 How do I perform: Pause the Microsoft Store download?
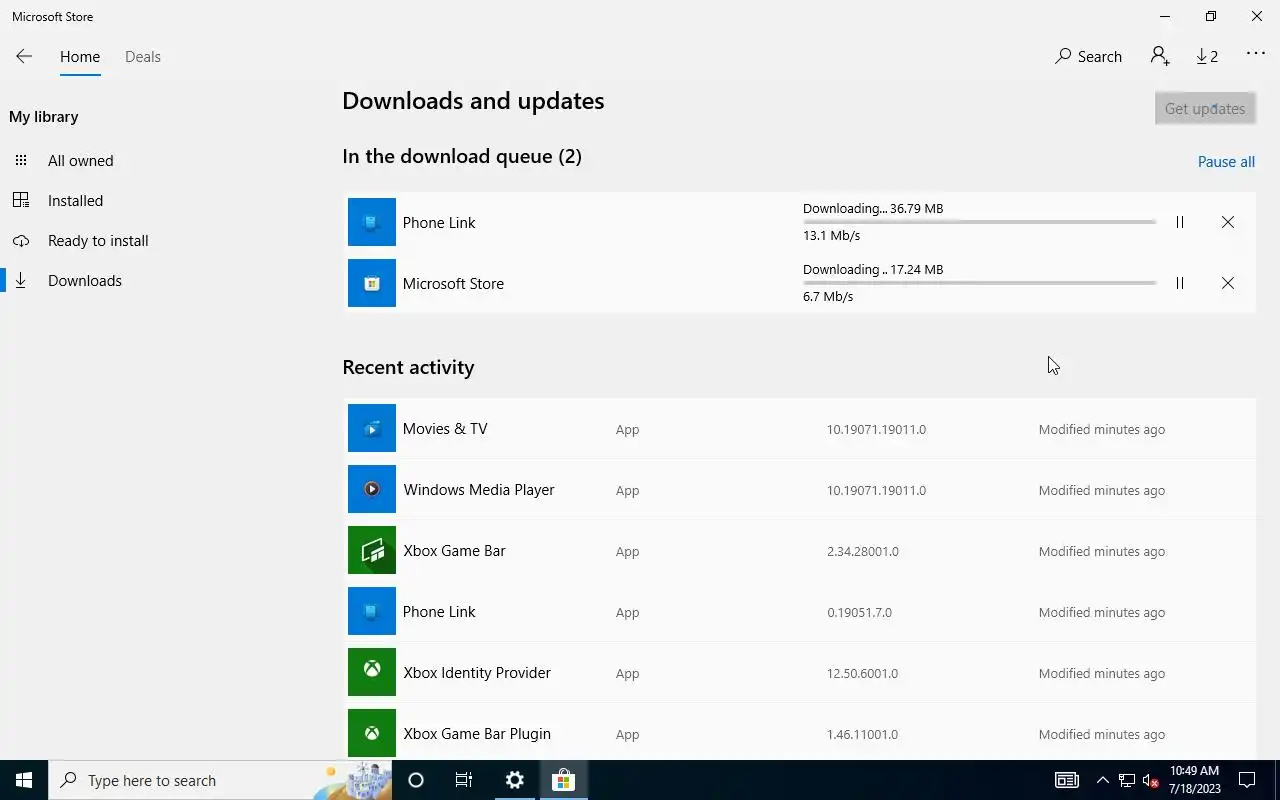pos(1180,283)
